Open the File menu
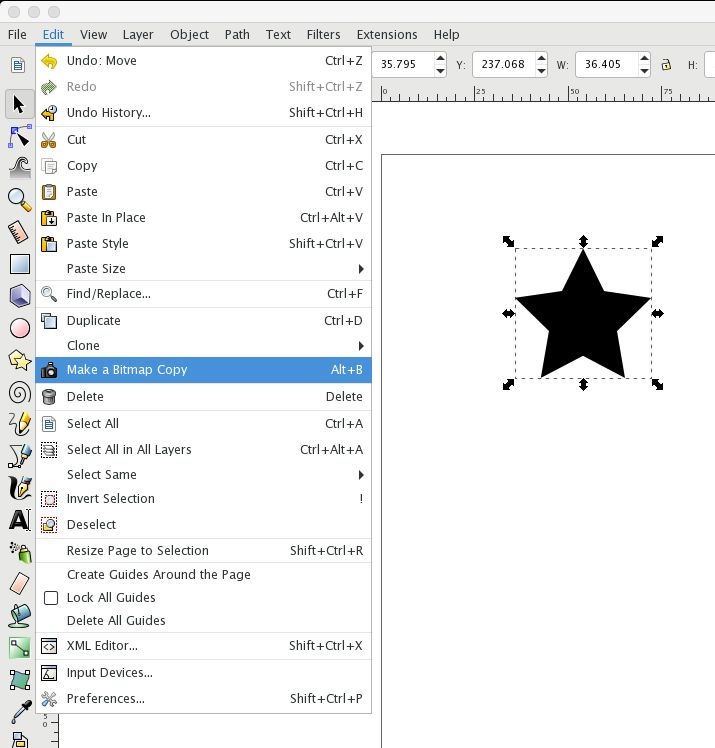Screen dimensions: 715x748 click(17, 34)
